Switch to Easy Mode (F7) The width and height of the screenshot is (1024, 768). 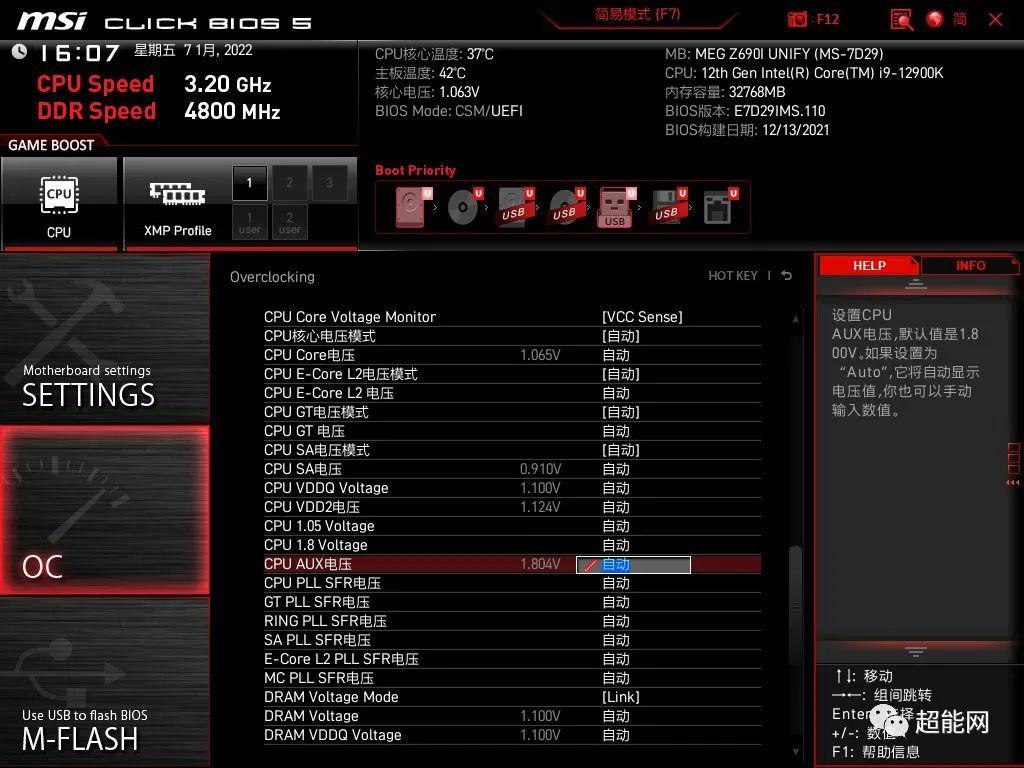pos(637,14)
